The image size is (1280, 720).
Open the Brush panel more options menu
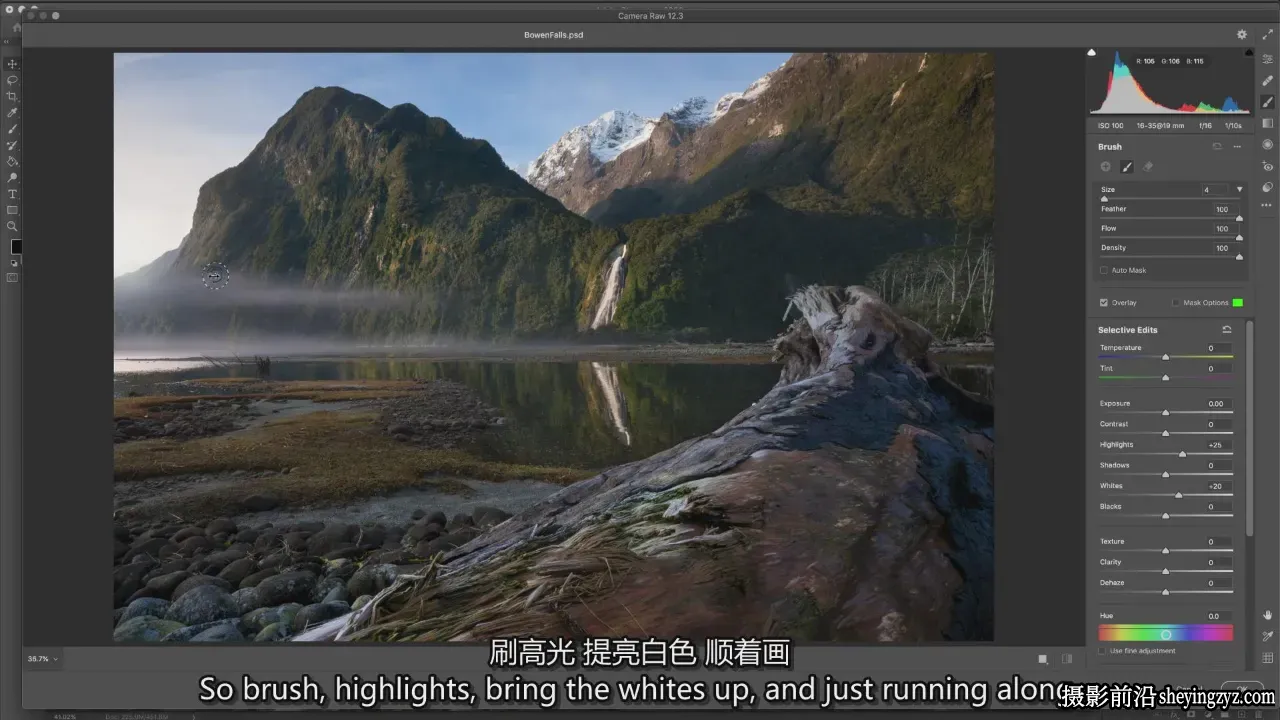pos(1237,146)
